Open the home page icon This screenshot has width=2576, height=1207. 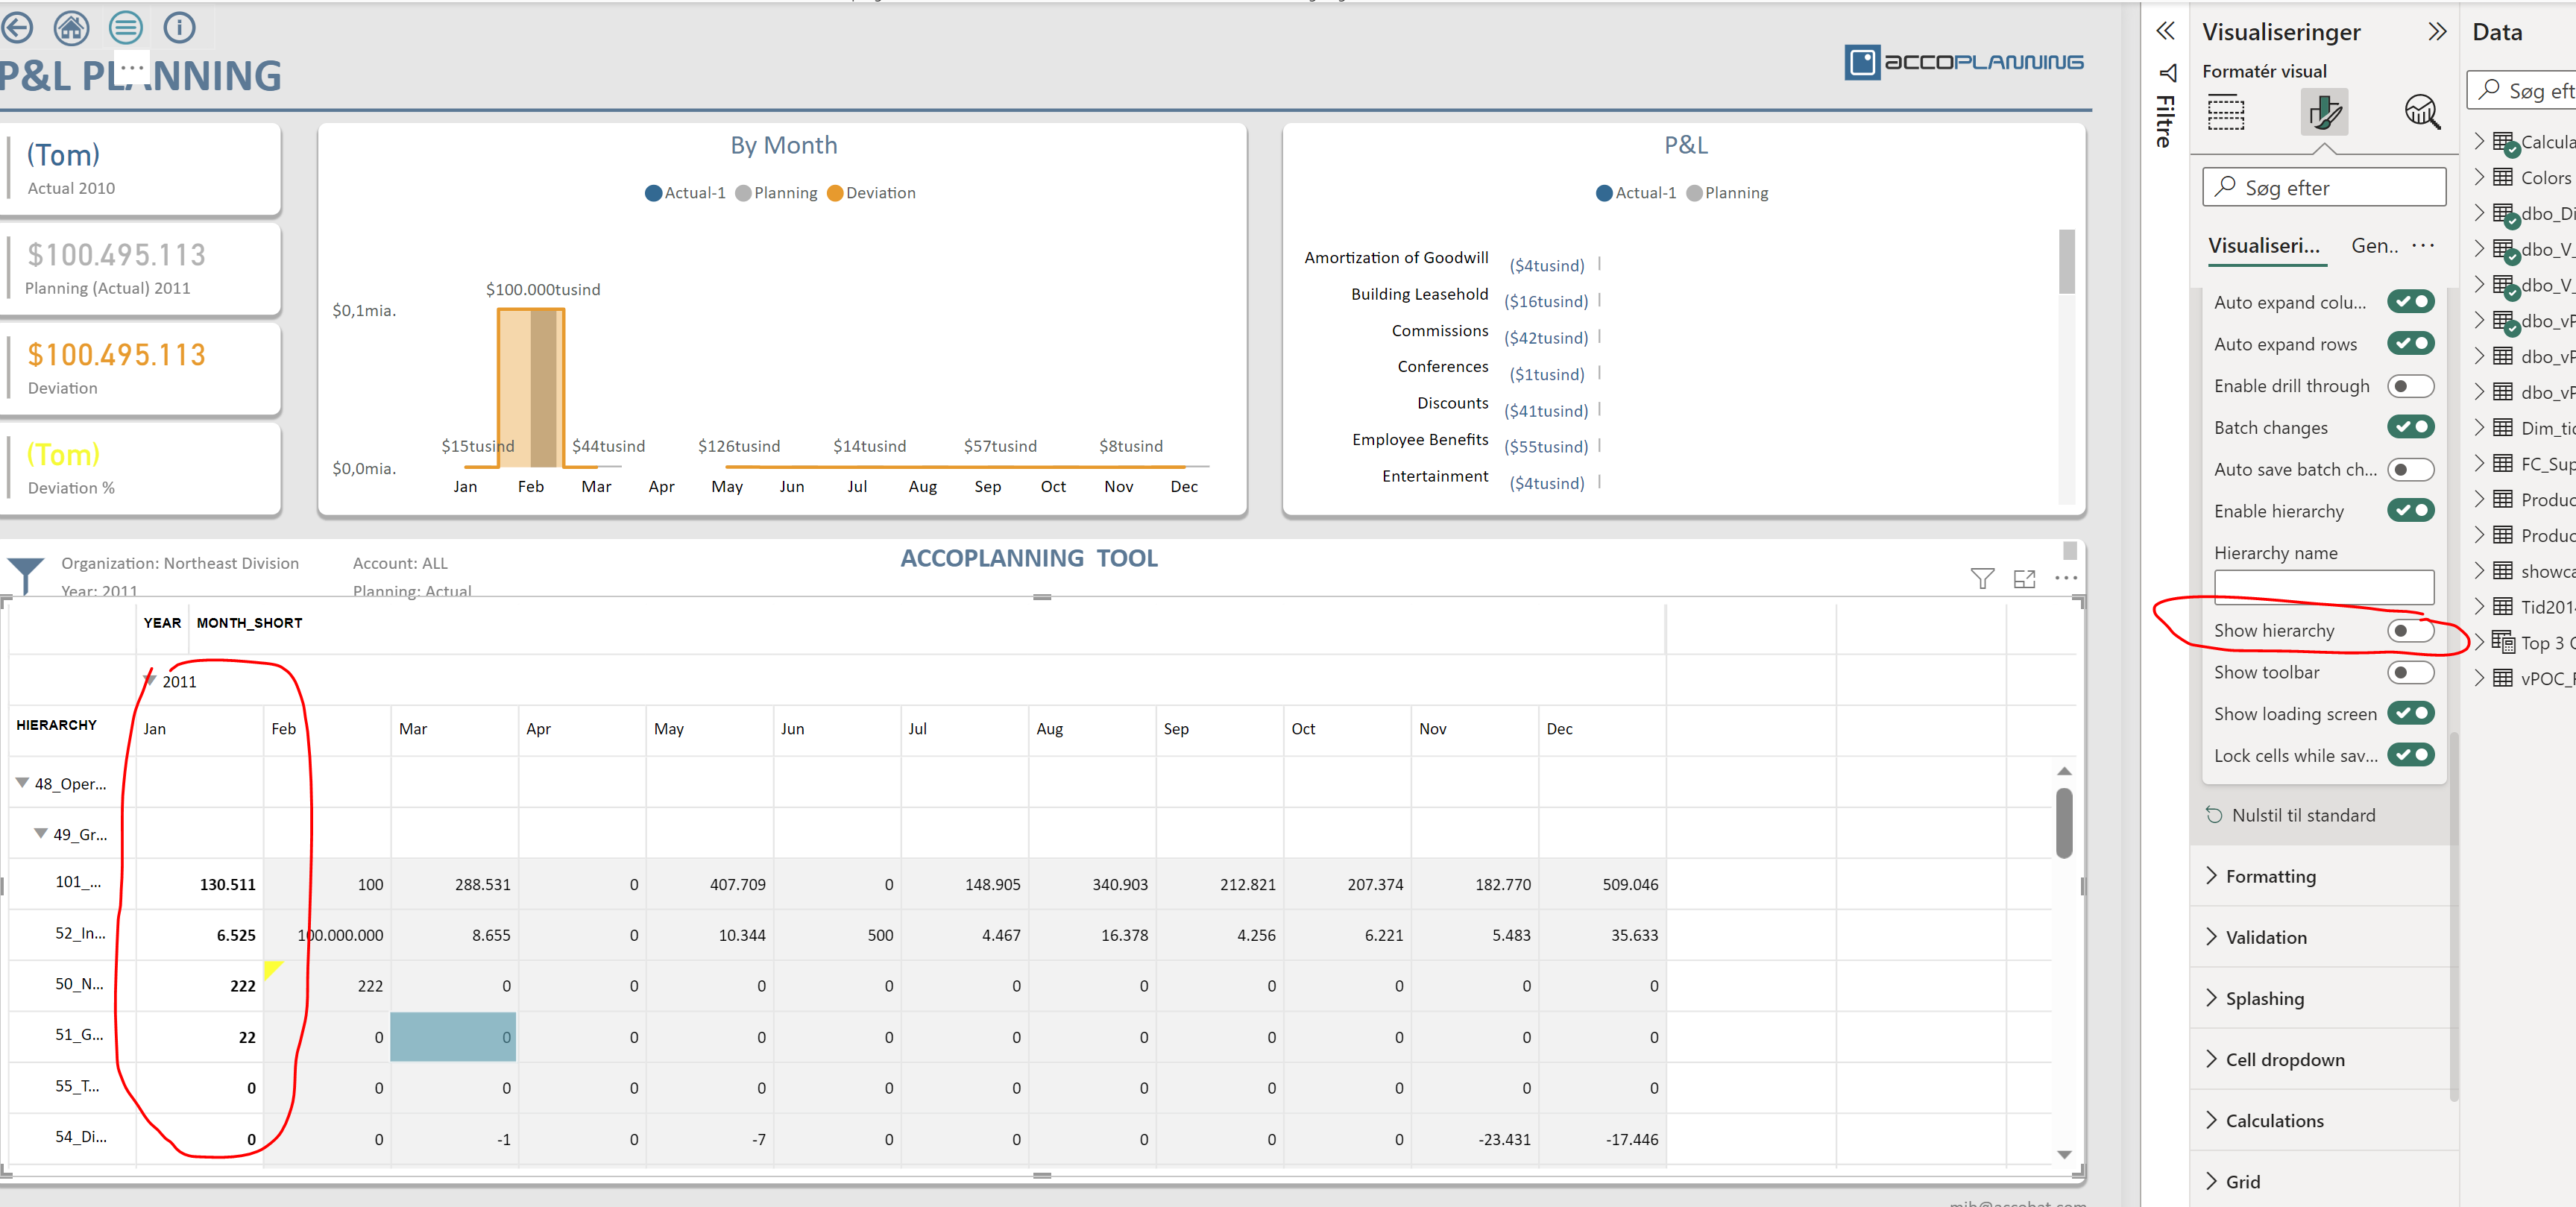[71, 27]
